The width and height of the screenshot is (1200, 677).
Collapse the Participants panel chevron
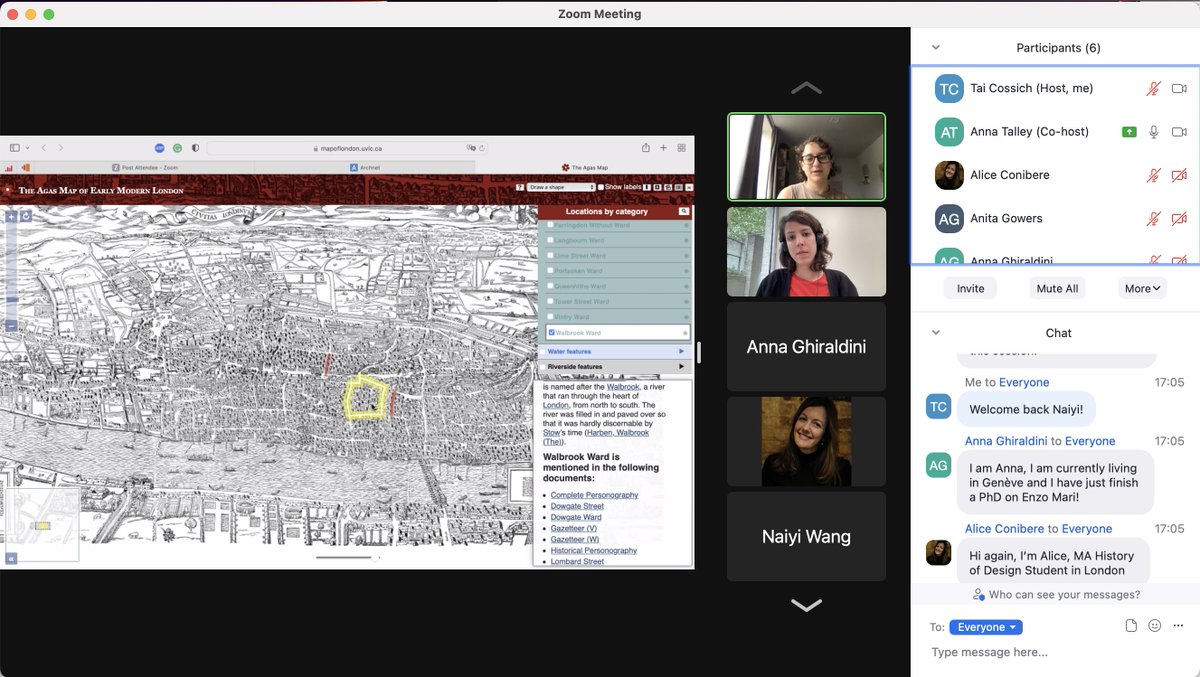(x=936, y=47)
